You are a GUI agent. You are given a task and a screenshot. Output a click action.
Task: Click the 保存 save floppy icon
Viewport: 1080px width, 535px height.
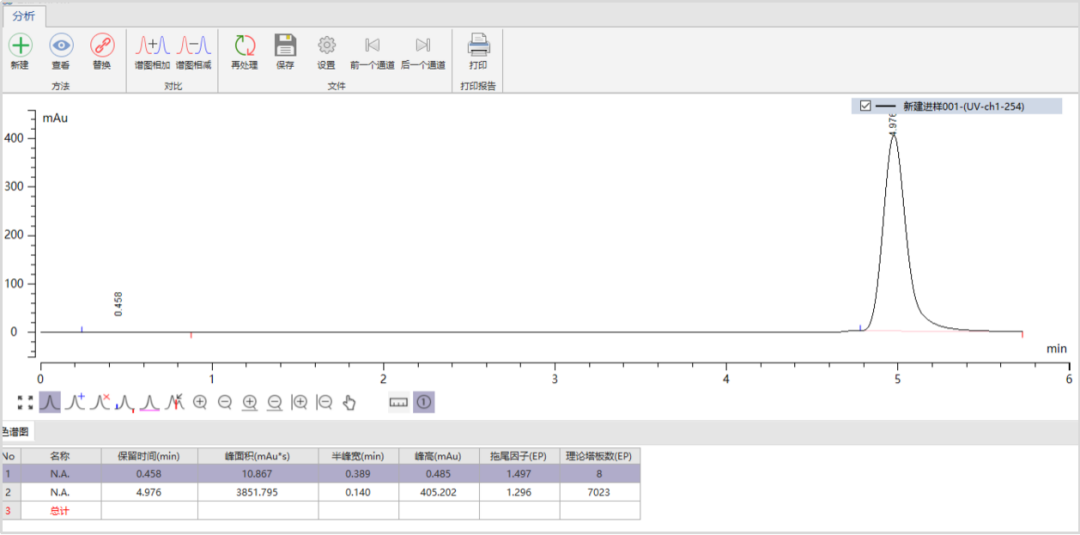pyautogui.click(x=286, y=45)
